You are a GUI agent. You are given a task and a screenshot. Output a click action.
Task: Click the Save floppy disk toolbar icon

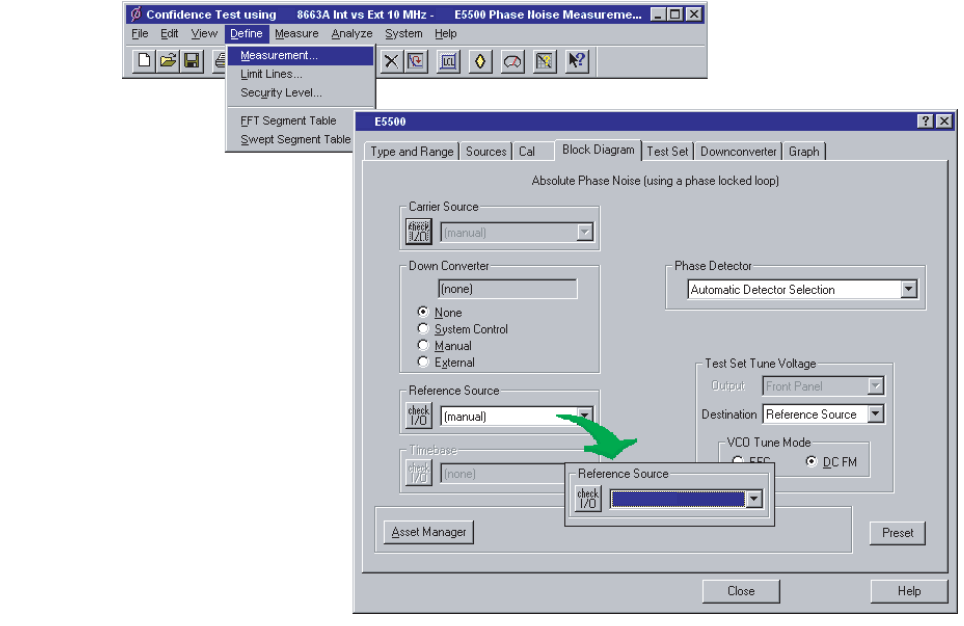(192, 61)
